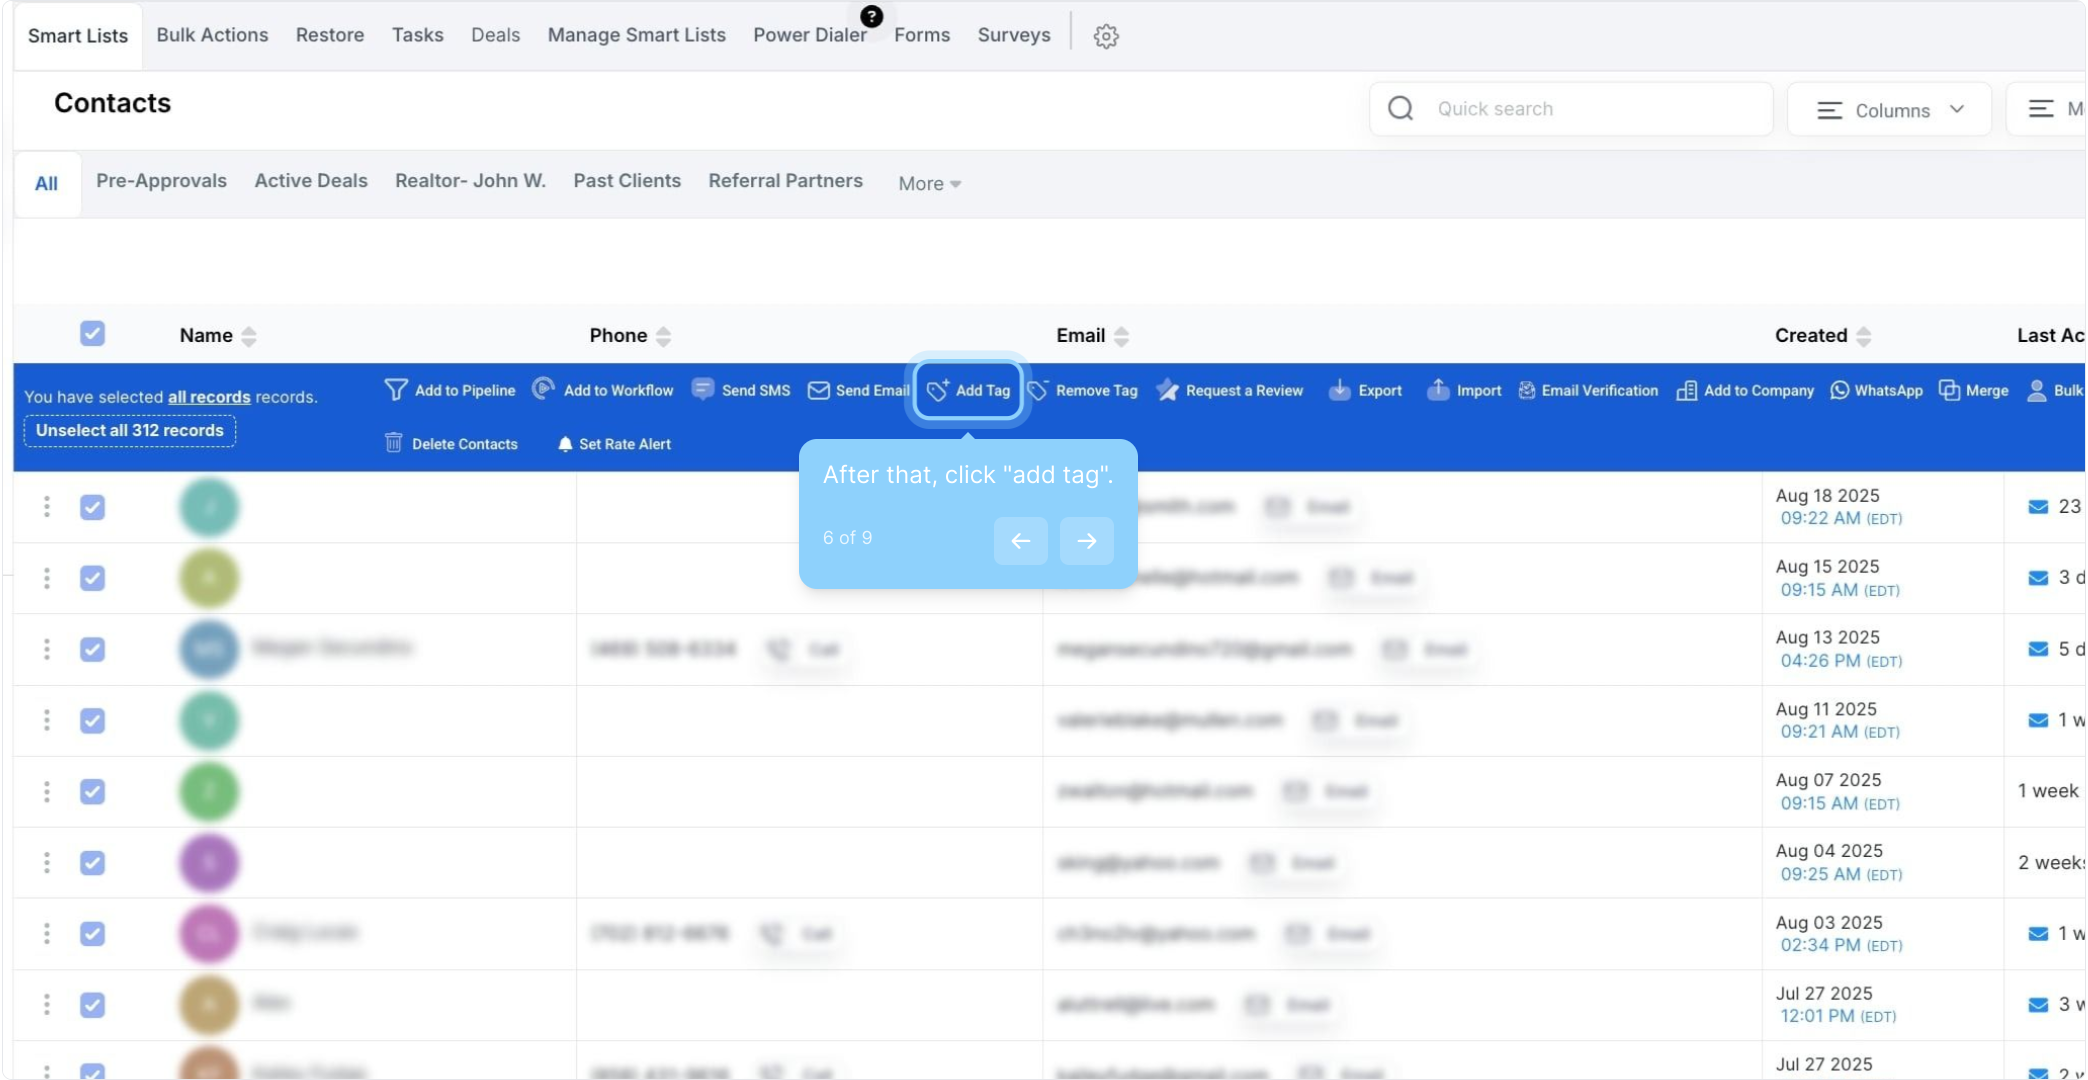Click the Add to Pipeline funnel icon
Viewport: 2088px width, 1080px height.
pos(396,390)
